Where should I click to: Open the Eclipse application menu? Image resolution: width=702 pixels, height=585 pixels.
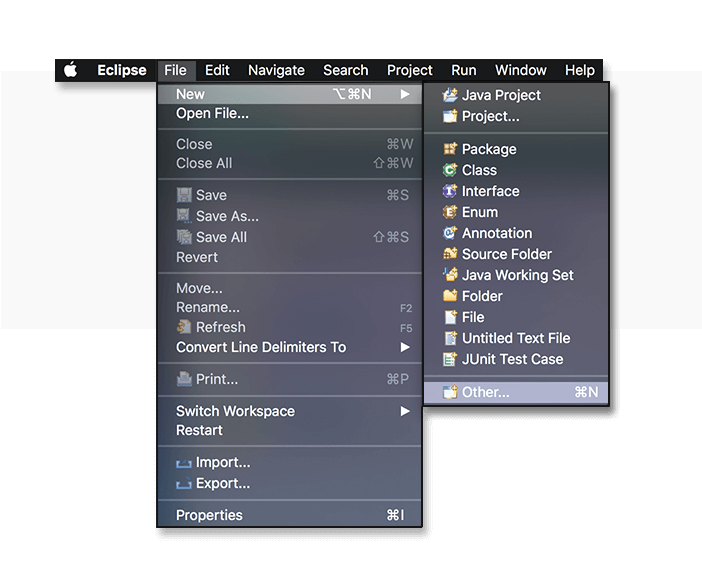tap(122, 70)
